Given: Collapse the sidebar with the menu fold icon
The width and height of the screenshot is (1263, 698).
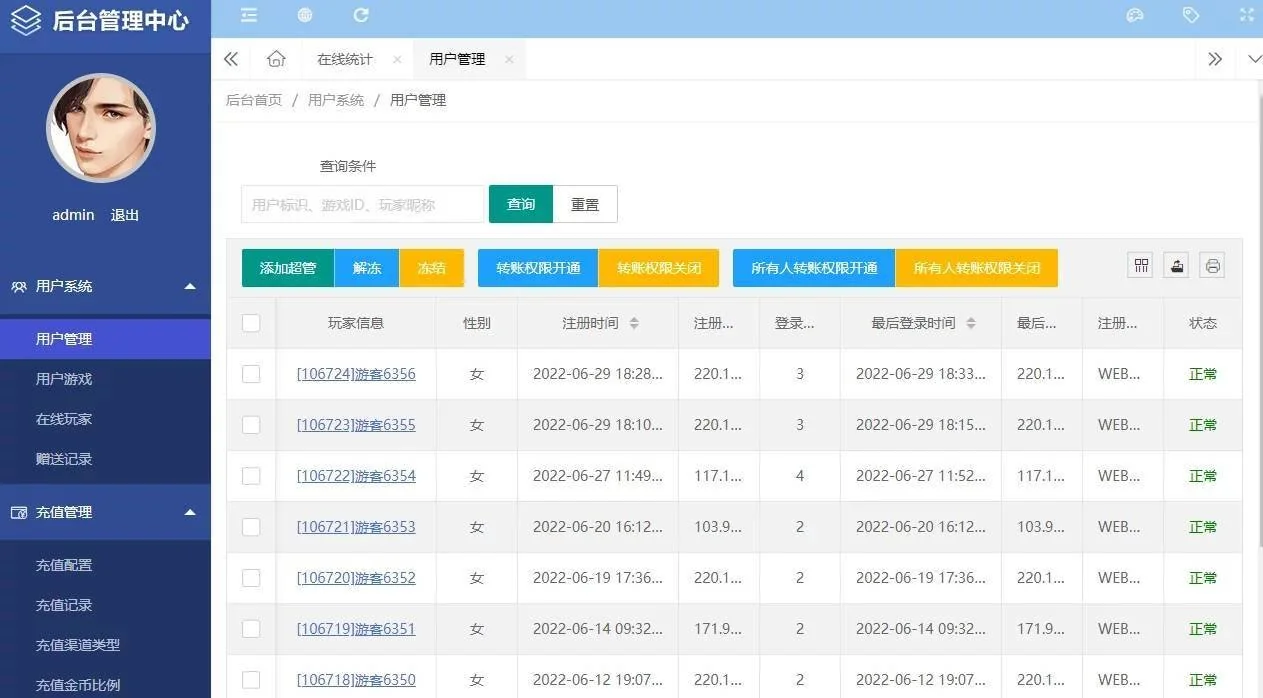Looking at the screenshot, I should [x=249, y=15].
